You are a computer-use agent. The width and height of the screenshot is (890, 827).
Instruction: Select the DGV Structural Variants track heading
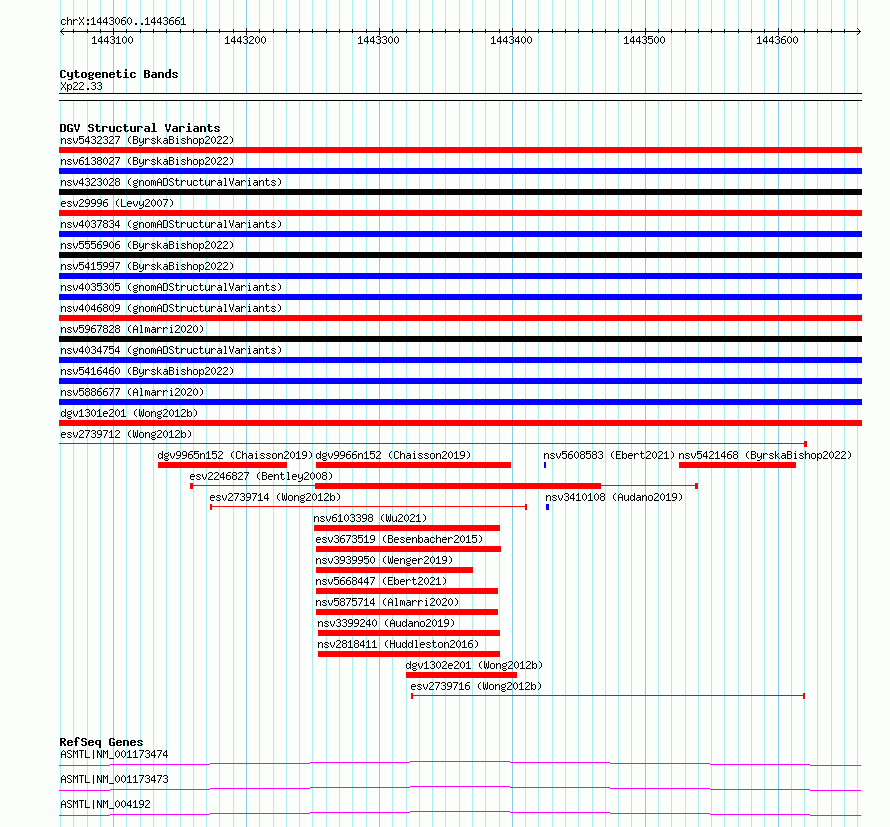pos(140,128)
